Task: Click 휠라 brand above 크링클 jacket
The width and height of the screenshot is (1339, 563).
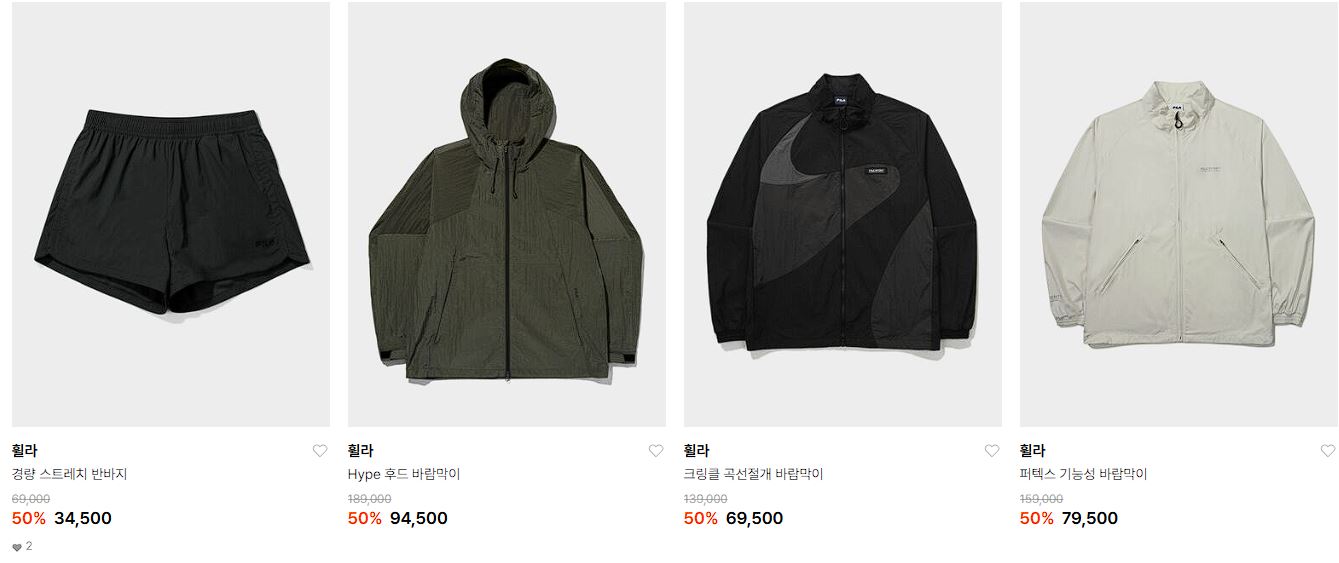Action: 697,451
